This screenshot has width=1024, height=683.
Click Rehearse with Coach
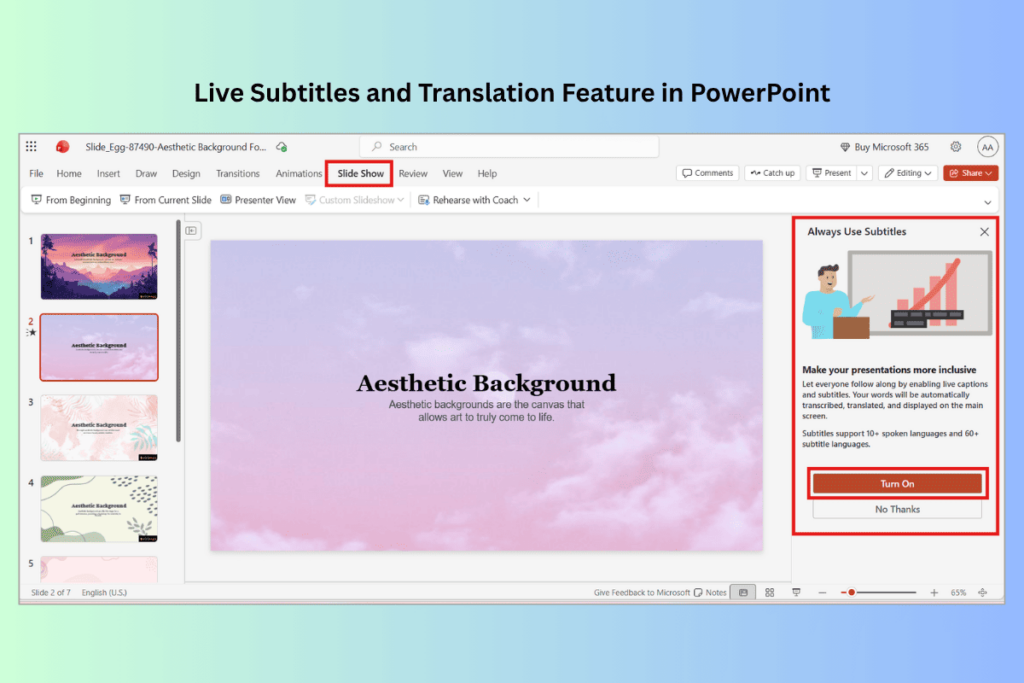(468, 200)
